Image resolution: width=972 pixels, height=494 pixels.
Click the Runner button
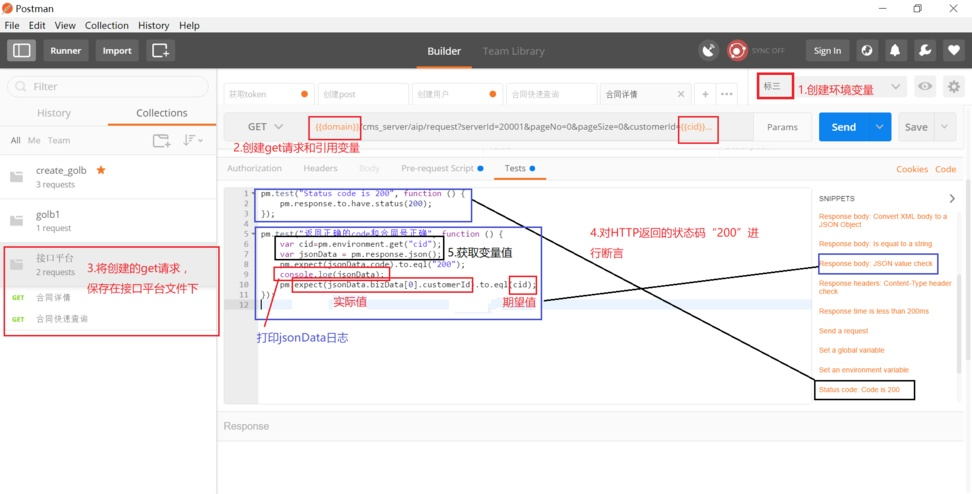[x=66, y=50]
